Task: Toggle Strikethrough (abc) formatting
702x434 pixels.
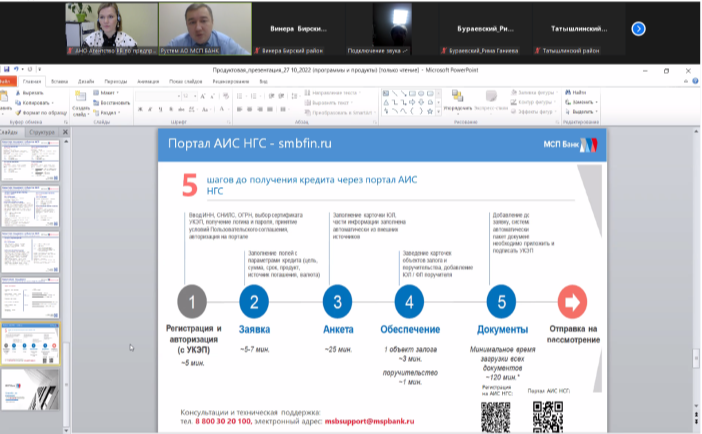Action: [x=181, y=109]
